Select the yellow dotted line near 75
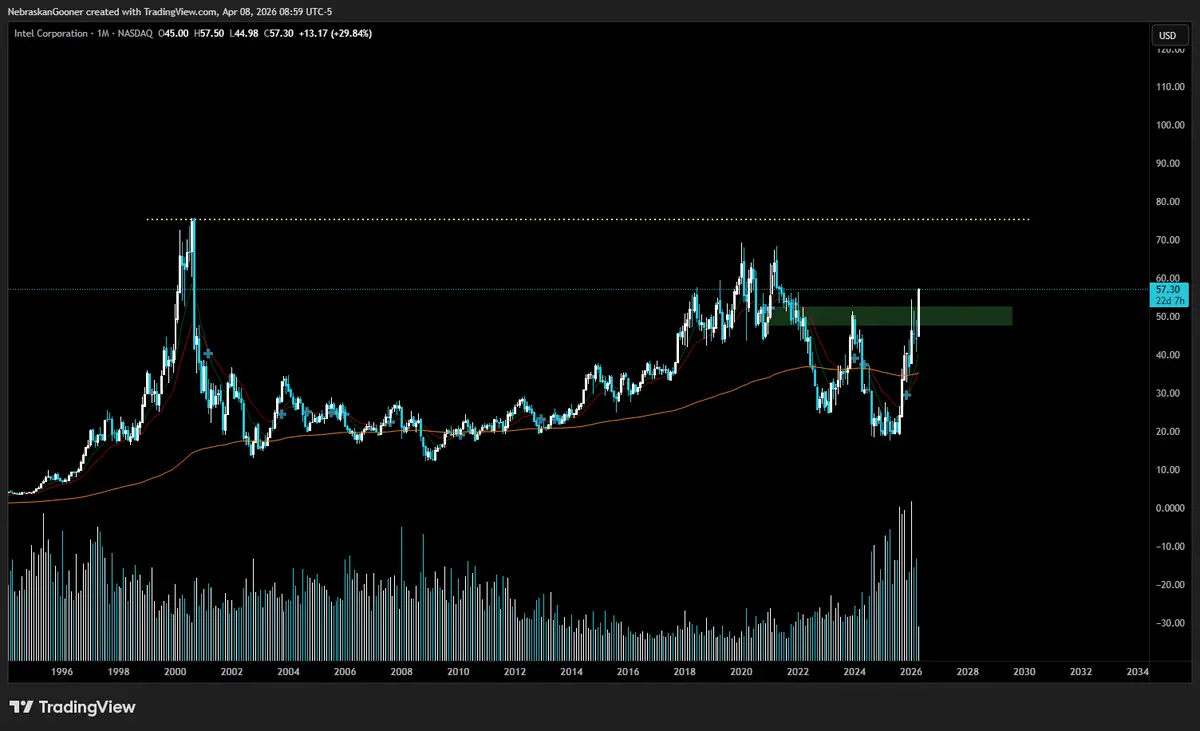 588,219
